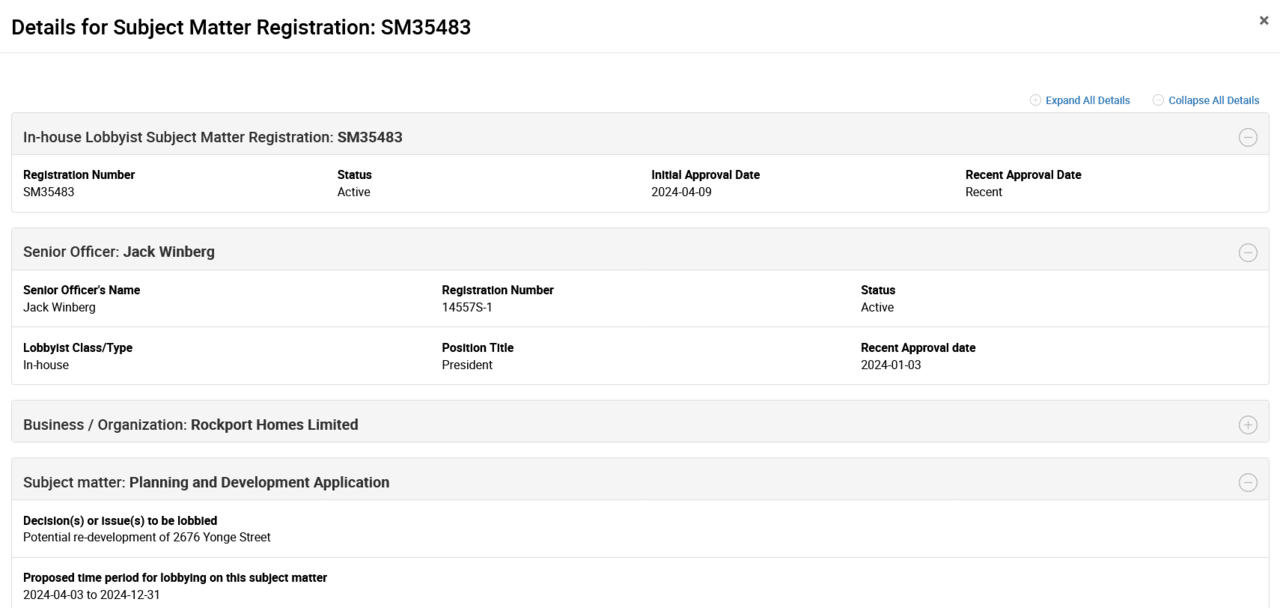The image size is (1280, 608).
Task: Click the proposed lobbying period date range
Action: click(x=91, y=595)
